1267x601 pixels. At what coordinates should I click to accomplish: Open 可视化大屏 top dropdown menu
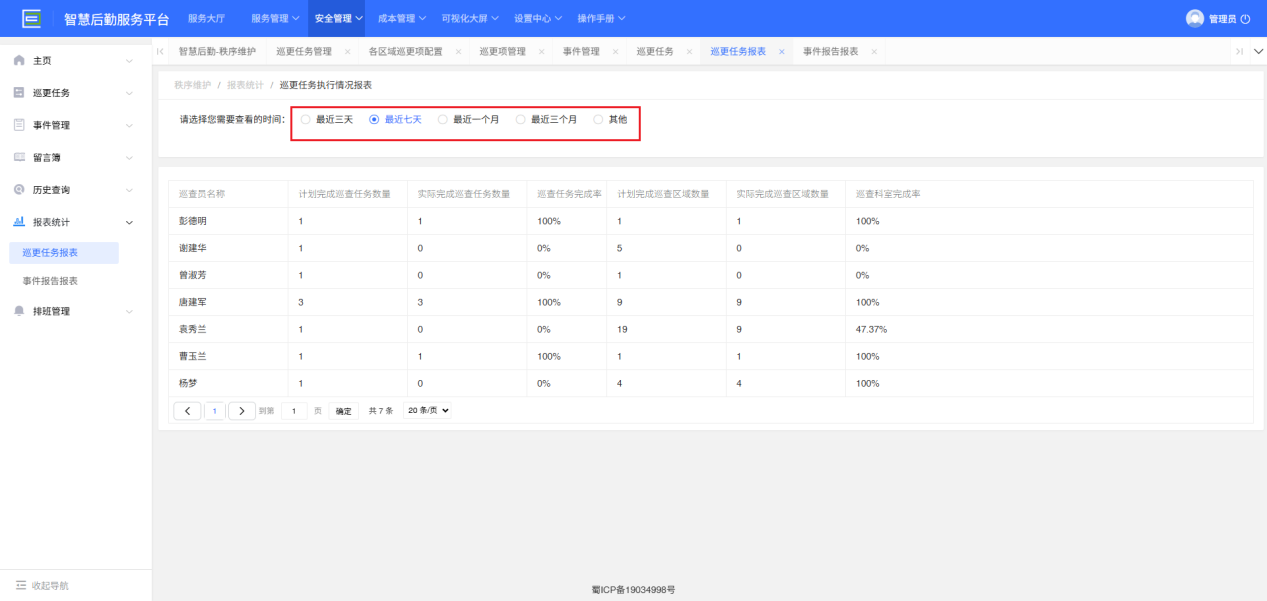point(468,18)
